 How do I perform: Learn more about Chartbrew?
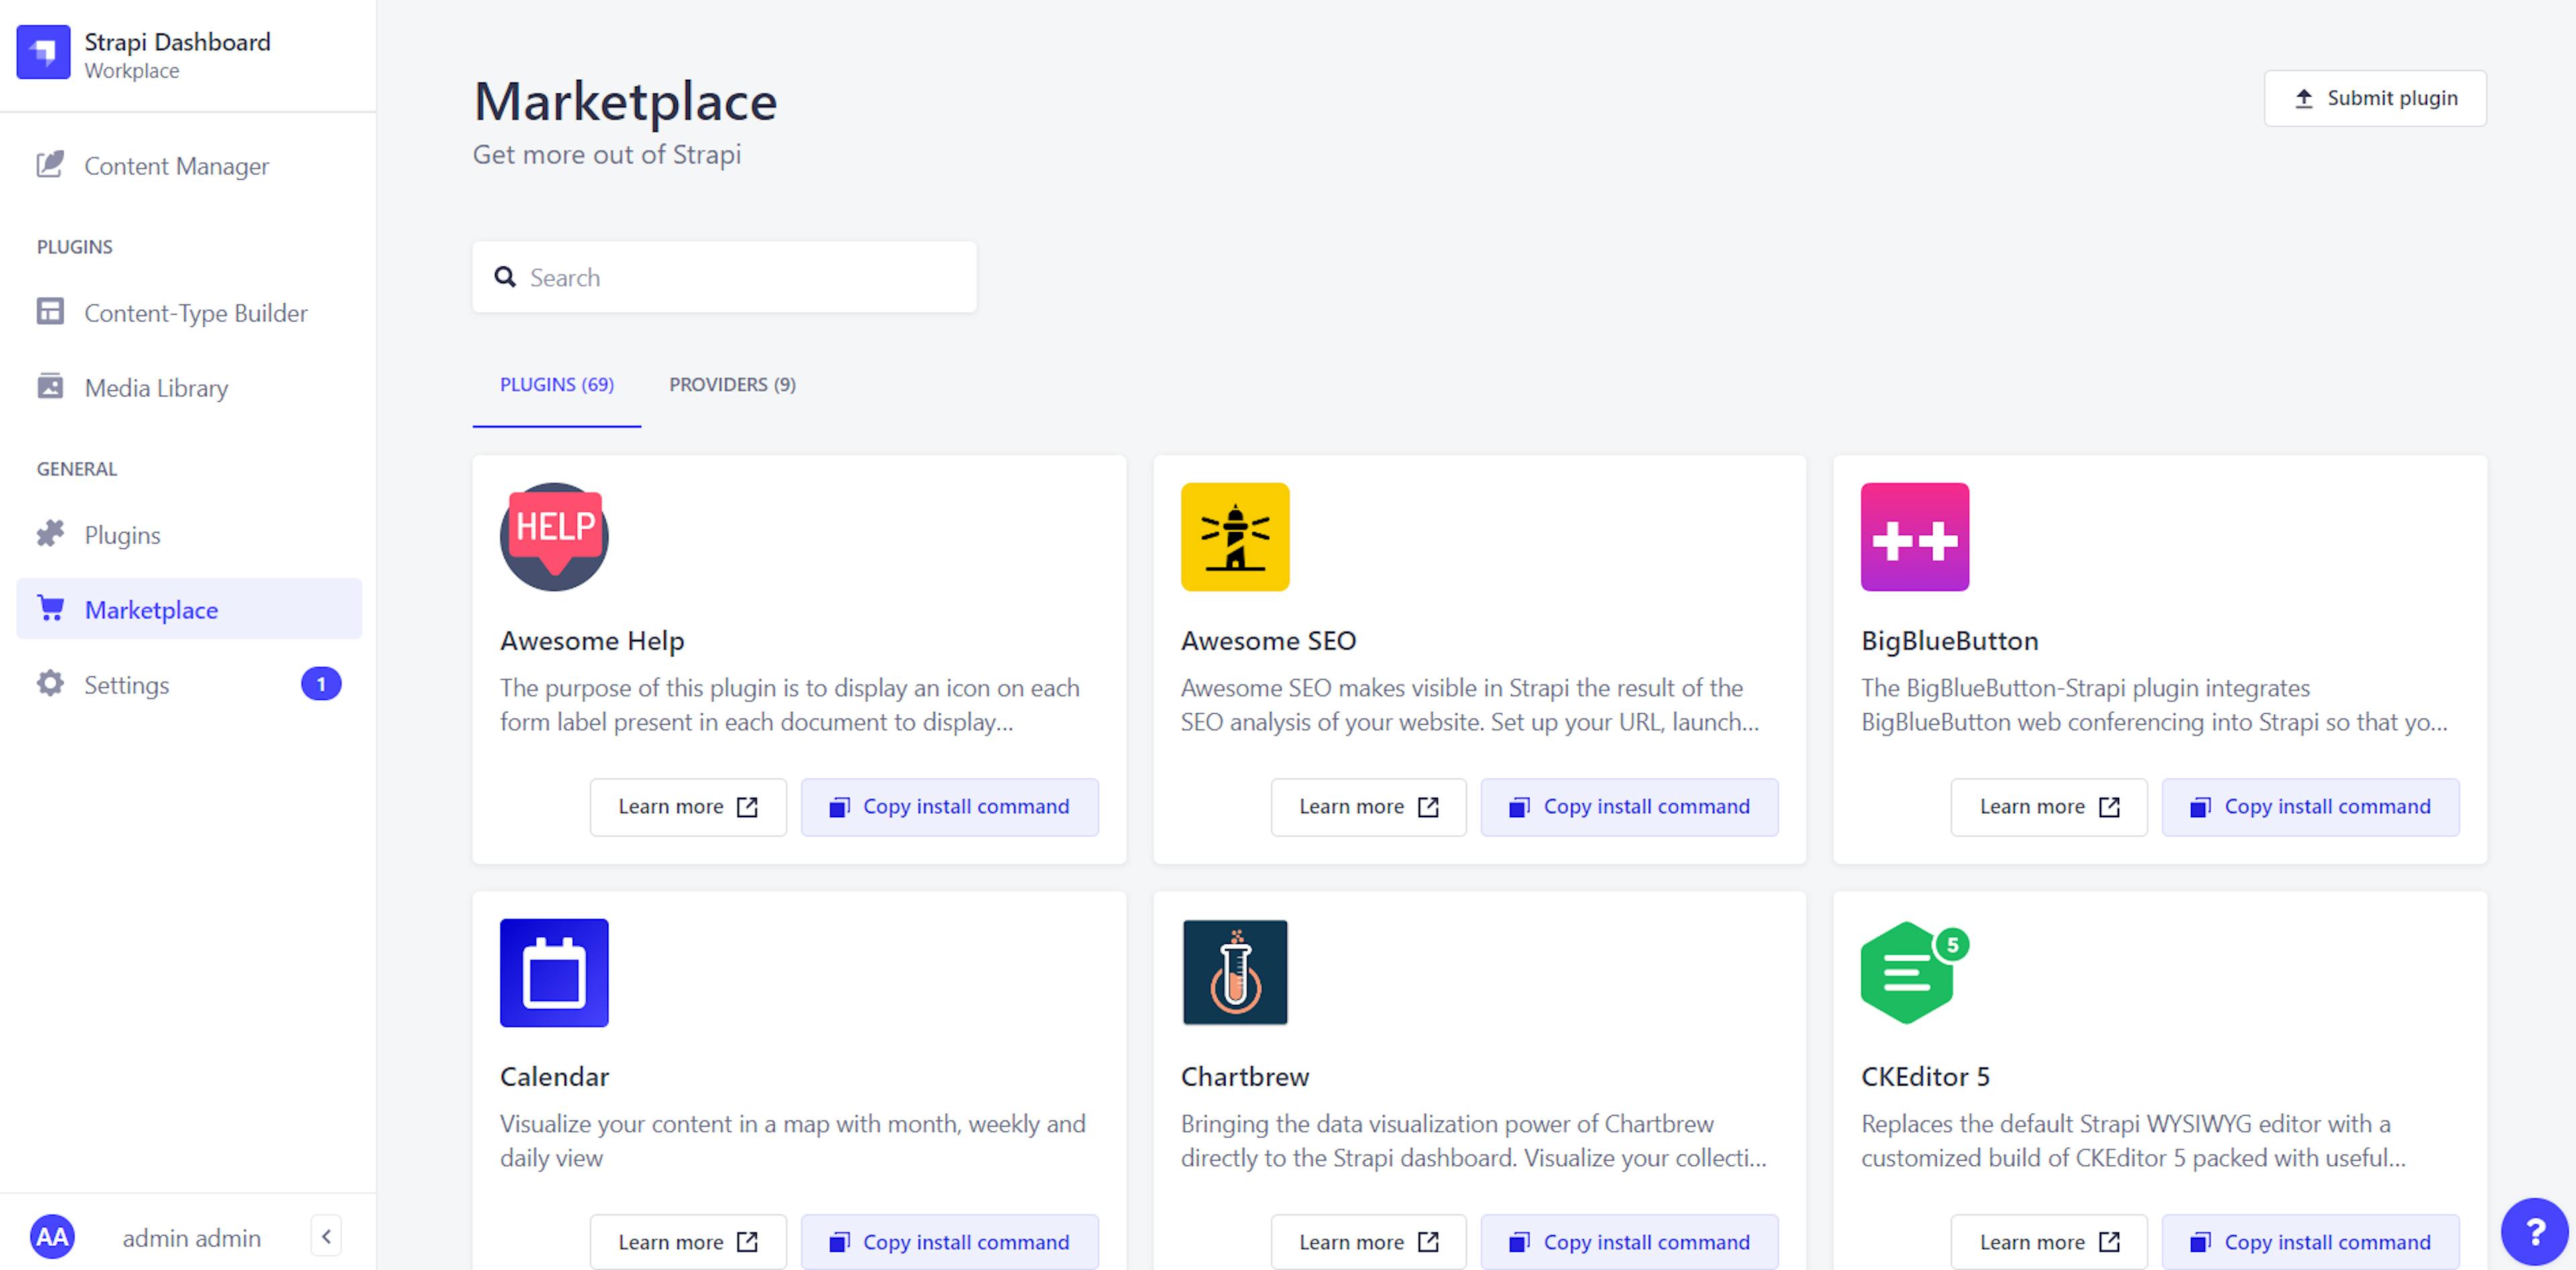1368,1242
